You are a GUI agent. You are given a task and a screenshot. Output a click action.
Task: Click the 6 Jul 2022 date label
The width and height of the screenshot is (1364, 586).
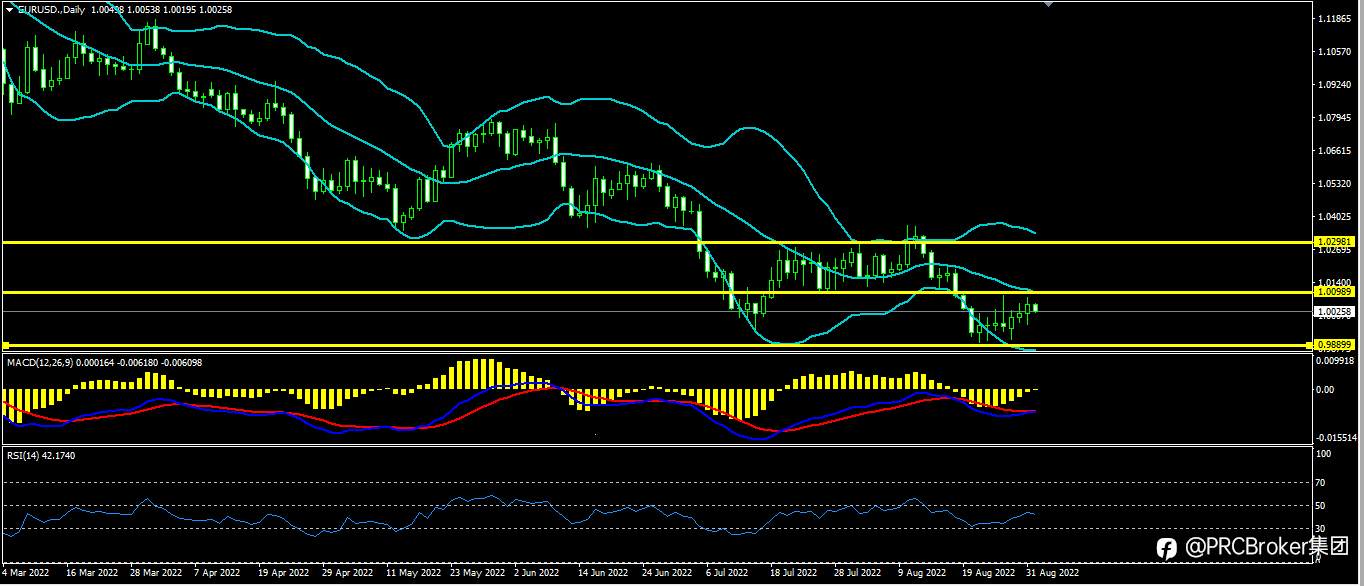(x=727, y=573)
